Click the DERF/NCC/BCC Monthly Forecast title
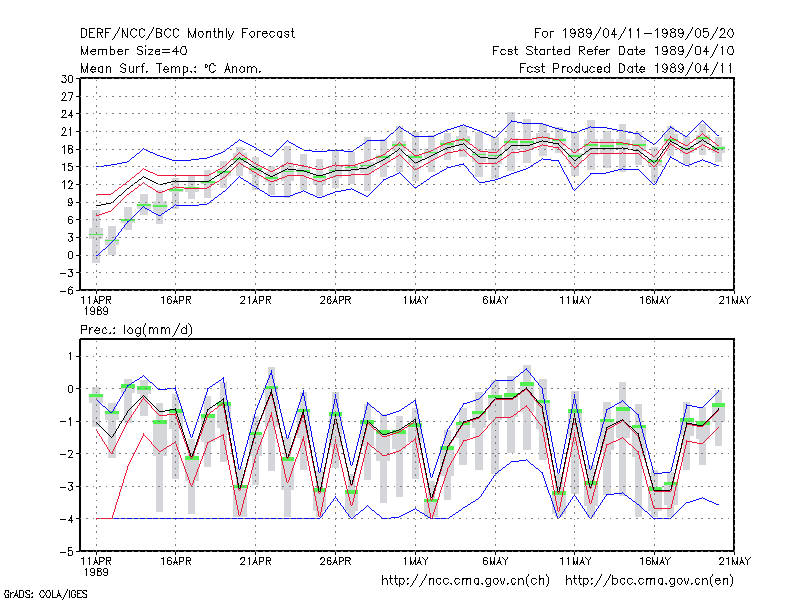Image resolution: width=800 pixels, height=600 pixels. click(187, 34)
